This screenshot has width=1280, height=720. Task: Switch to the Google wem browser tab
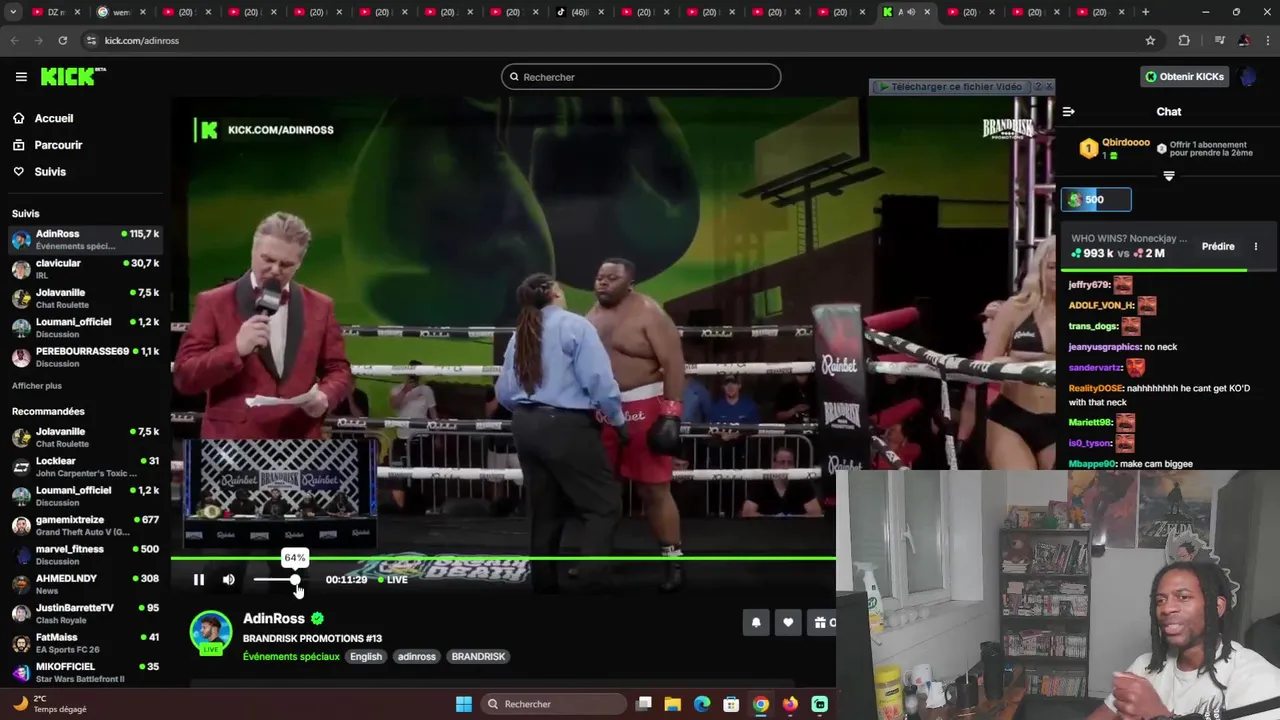pos(121,12)
